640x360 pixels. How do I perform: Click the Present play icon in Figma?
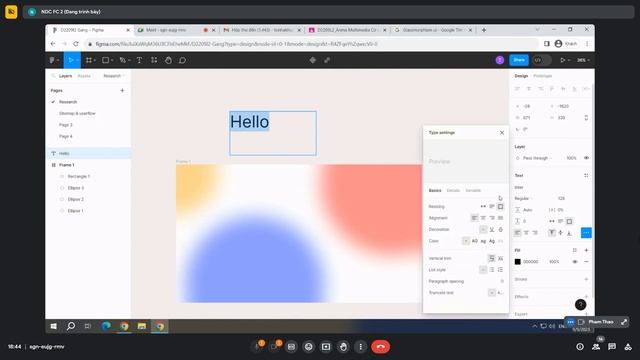[563, 60]
